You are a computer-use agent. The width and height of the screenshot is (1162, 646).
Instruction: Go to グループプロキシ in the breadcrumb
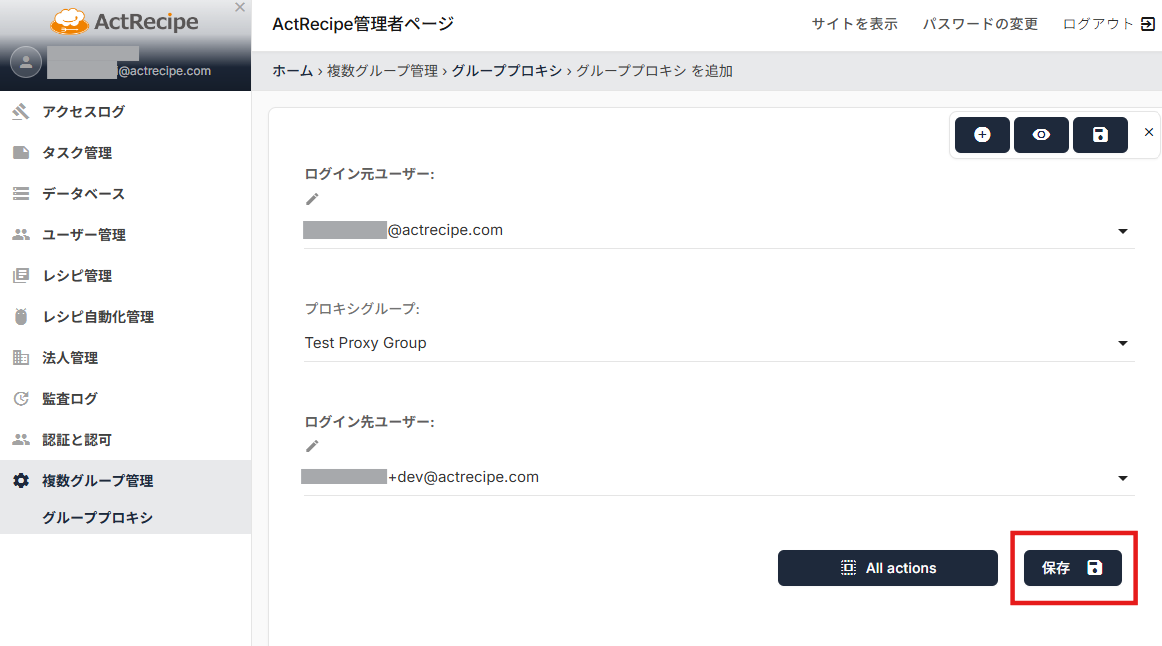(x=507, y=71)
